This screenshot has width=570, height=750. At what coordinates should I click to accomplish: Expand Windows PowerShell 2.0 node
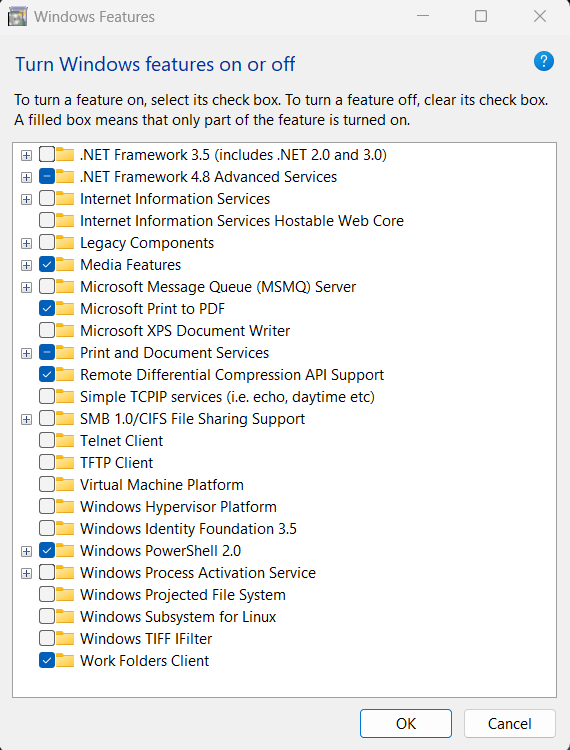coord(26,551)
